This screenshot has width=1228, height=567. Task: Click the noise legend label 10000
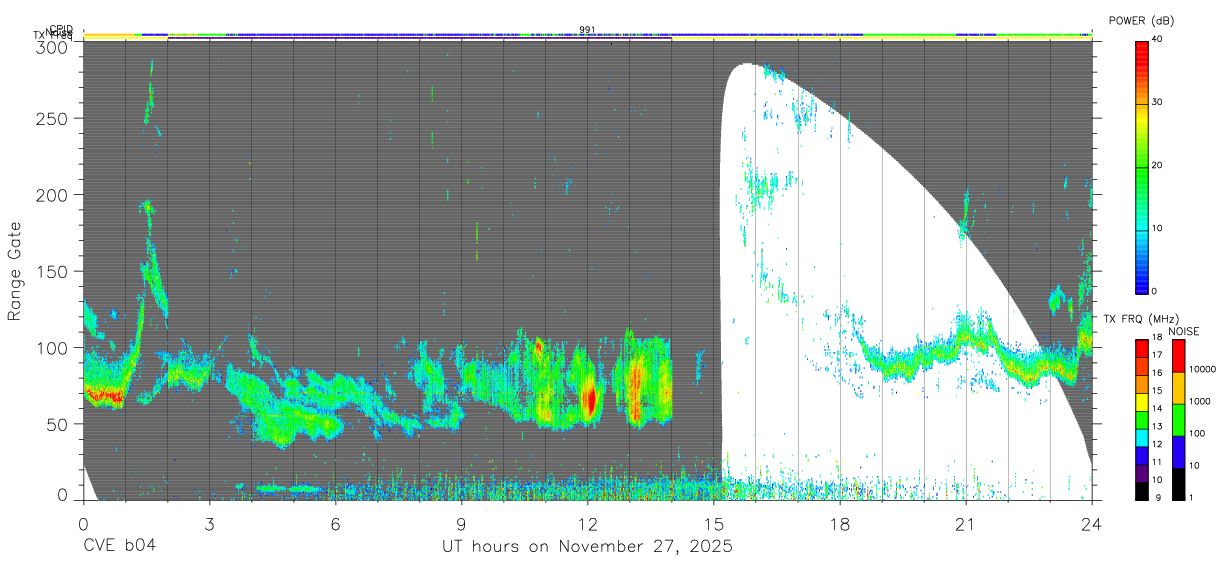coord(1203,369)
